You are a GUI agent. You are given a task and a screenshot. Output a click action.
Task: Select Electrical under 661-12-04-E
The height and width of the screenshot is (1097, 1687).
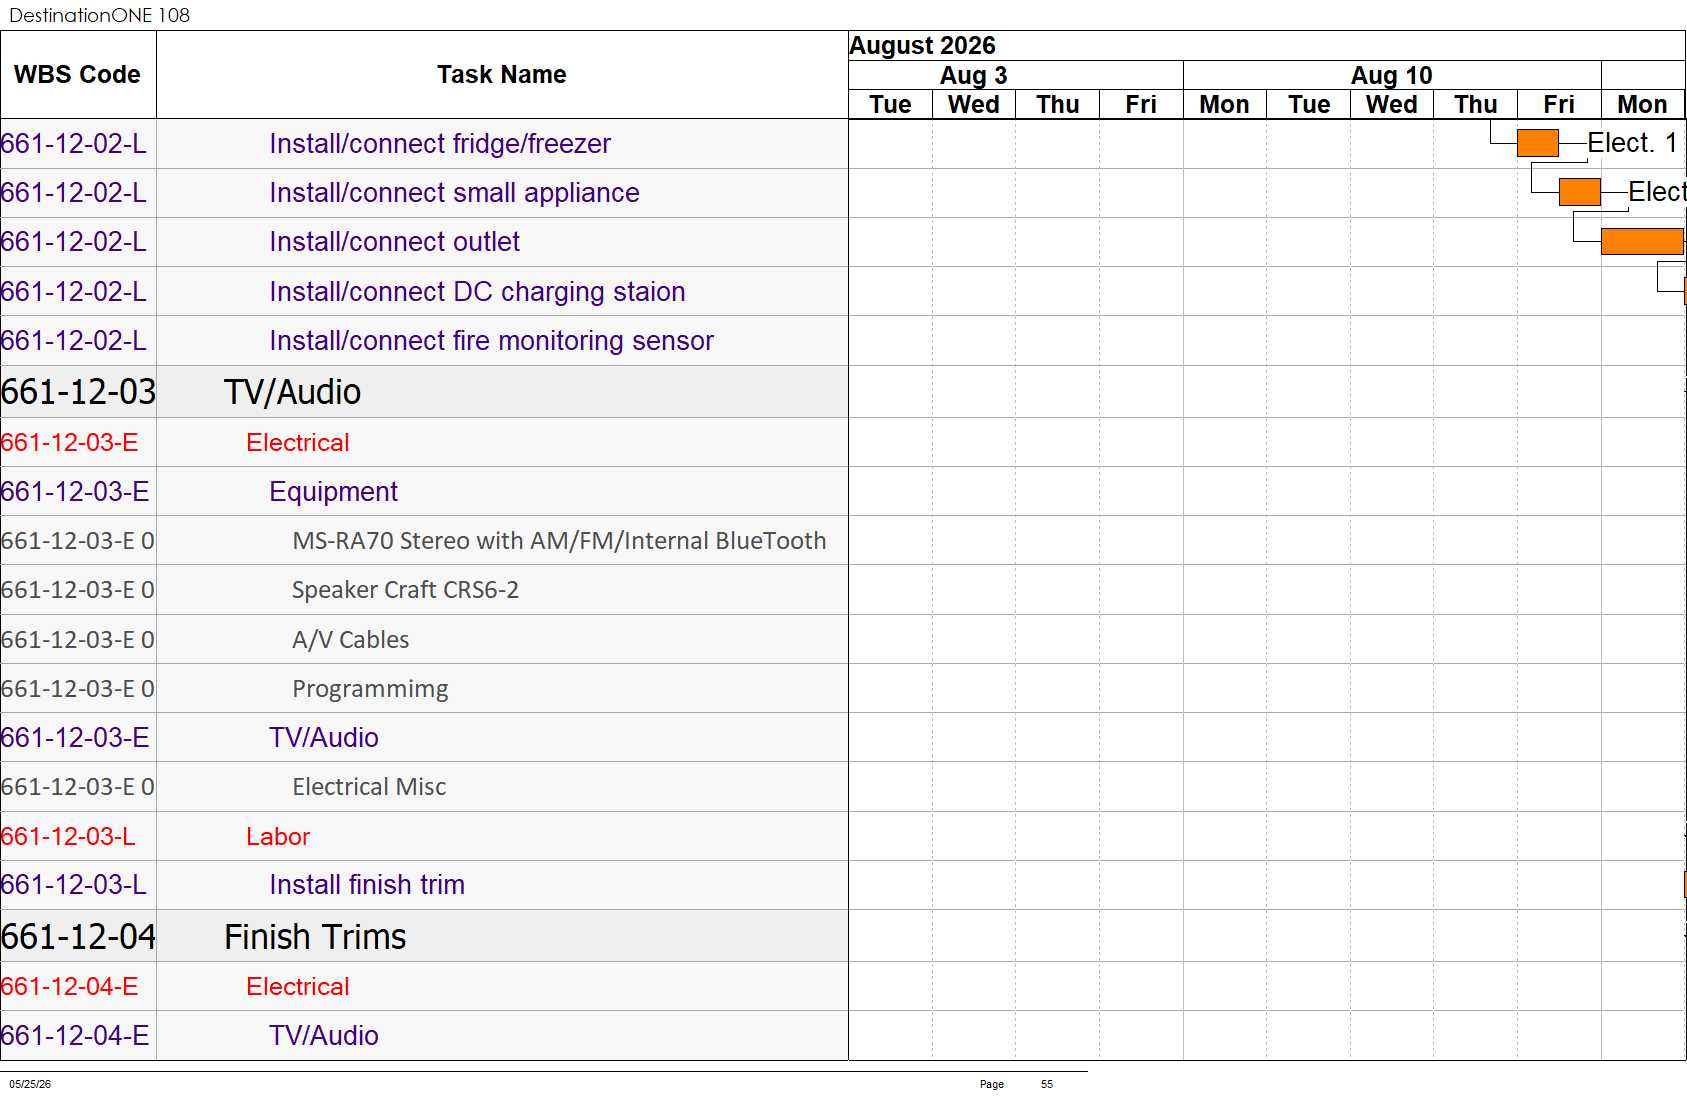click(x=297, y=987)
